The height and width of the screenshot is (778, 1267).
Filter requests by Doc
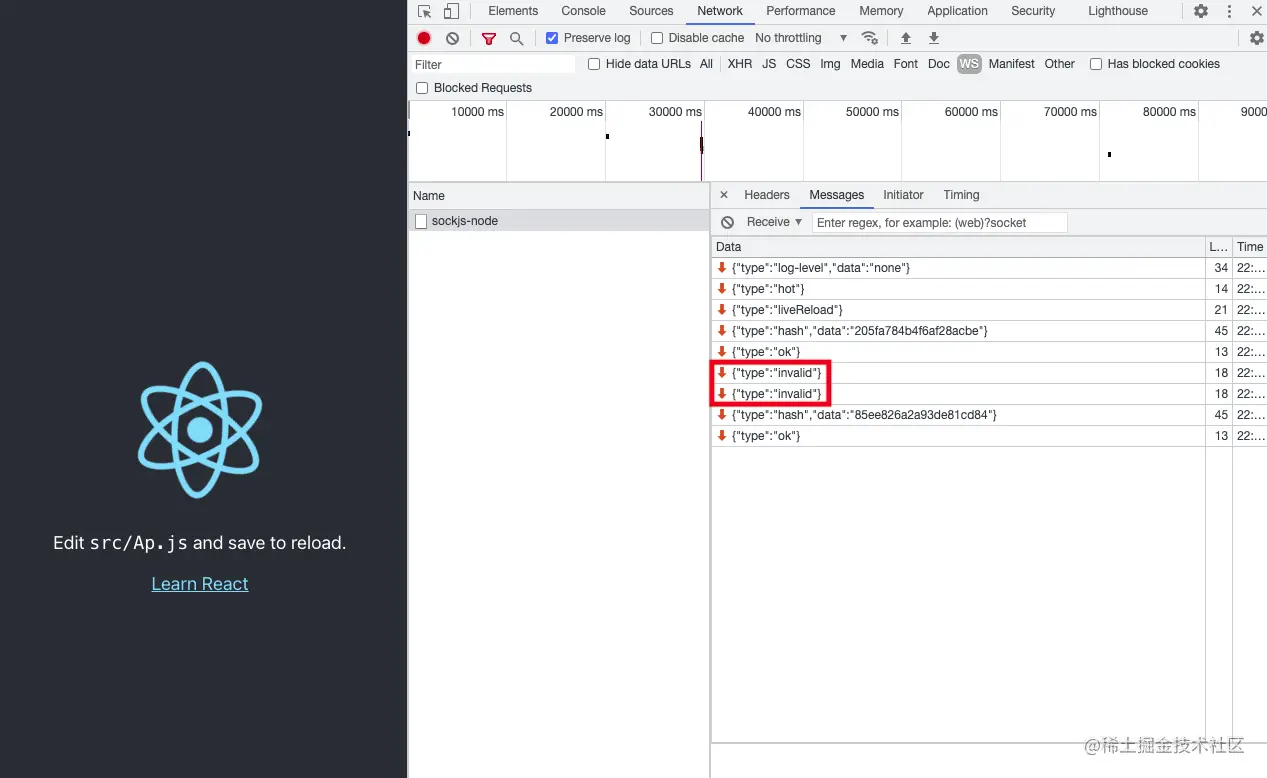[x=939, y=64]
